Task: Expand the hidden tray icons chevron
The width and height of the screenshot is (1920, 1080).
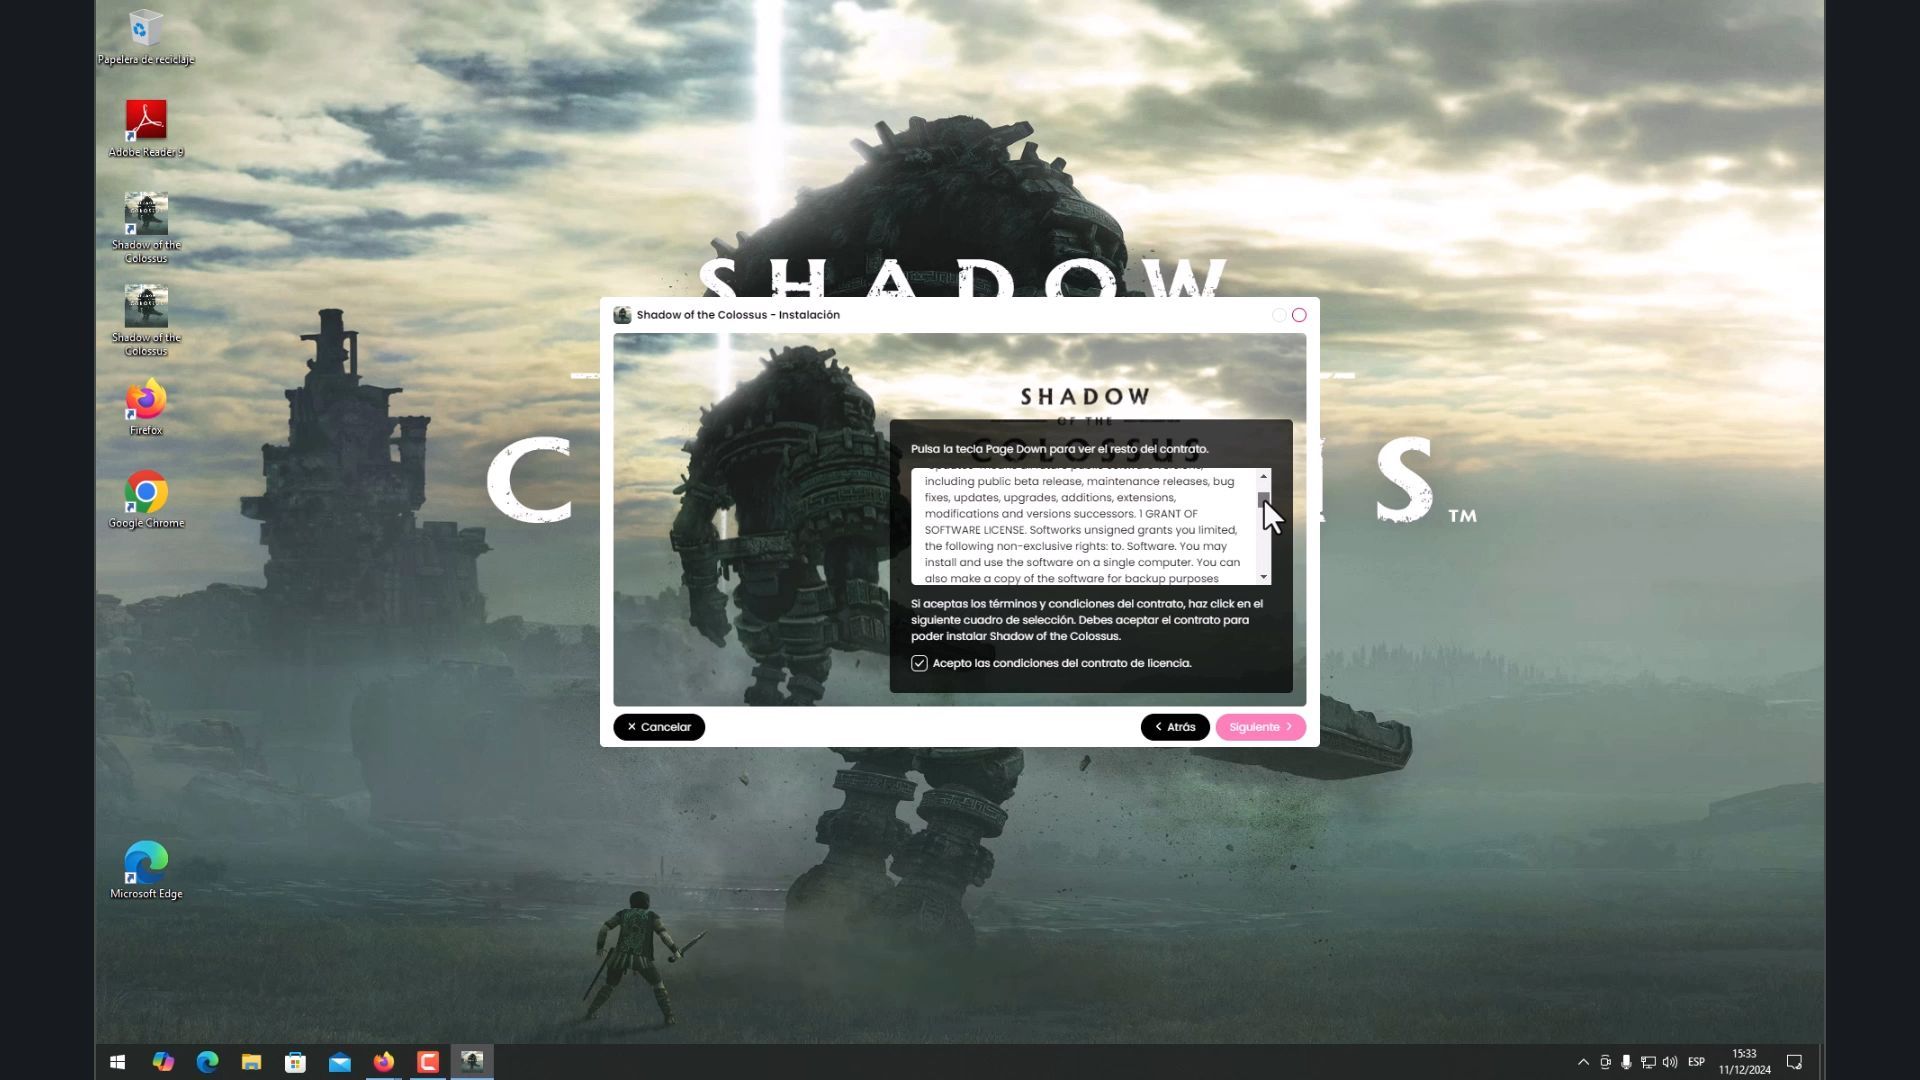Action: pyautogui.click(x=1583, y=1062)
